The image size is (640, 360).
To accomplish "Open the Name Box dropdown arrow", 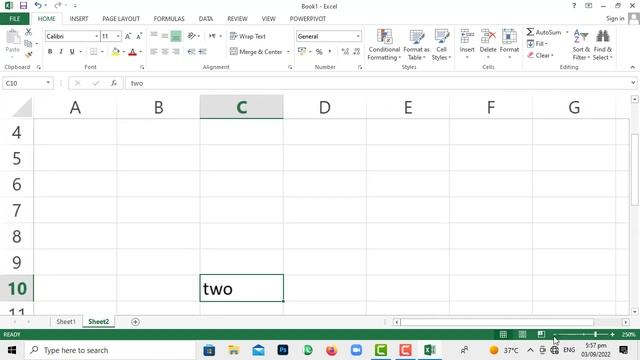I will 48,83.
